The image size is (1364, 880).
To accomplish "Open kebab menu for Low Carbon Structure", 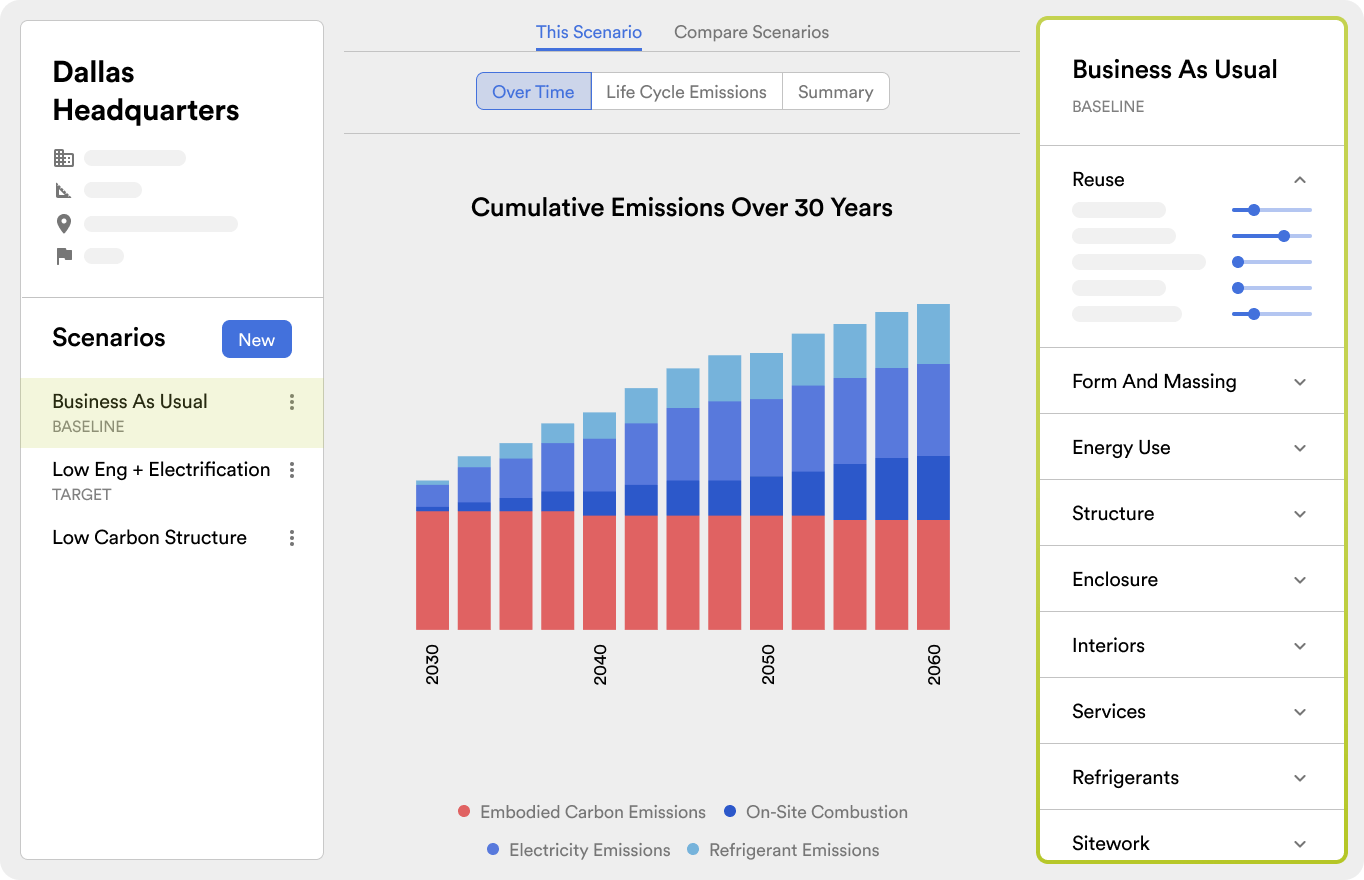I will pyautogui.click(x=292, y=538).
